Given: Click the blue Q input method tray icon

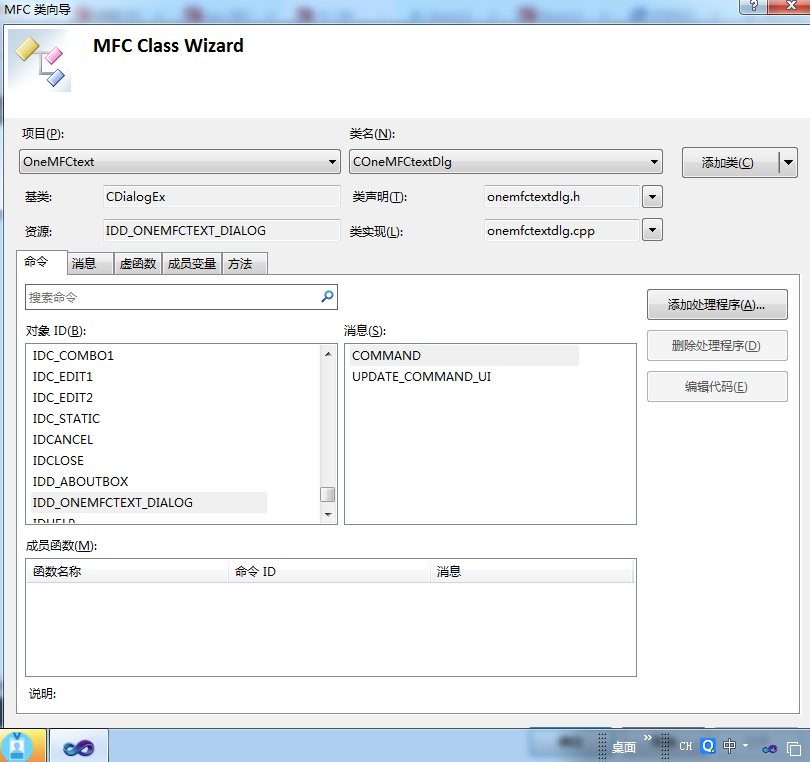Looking at the screenshot, I should (707, 745).
